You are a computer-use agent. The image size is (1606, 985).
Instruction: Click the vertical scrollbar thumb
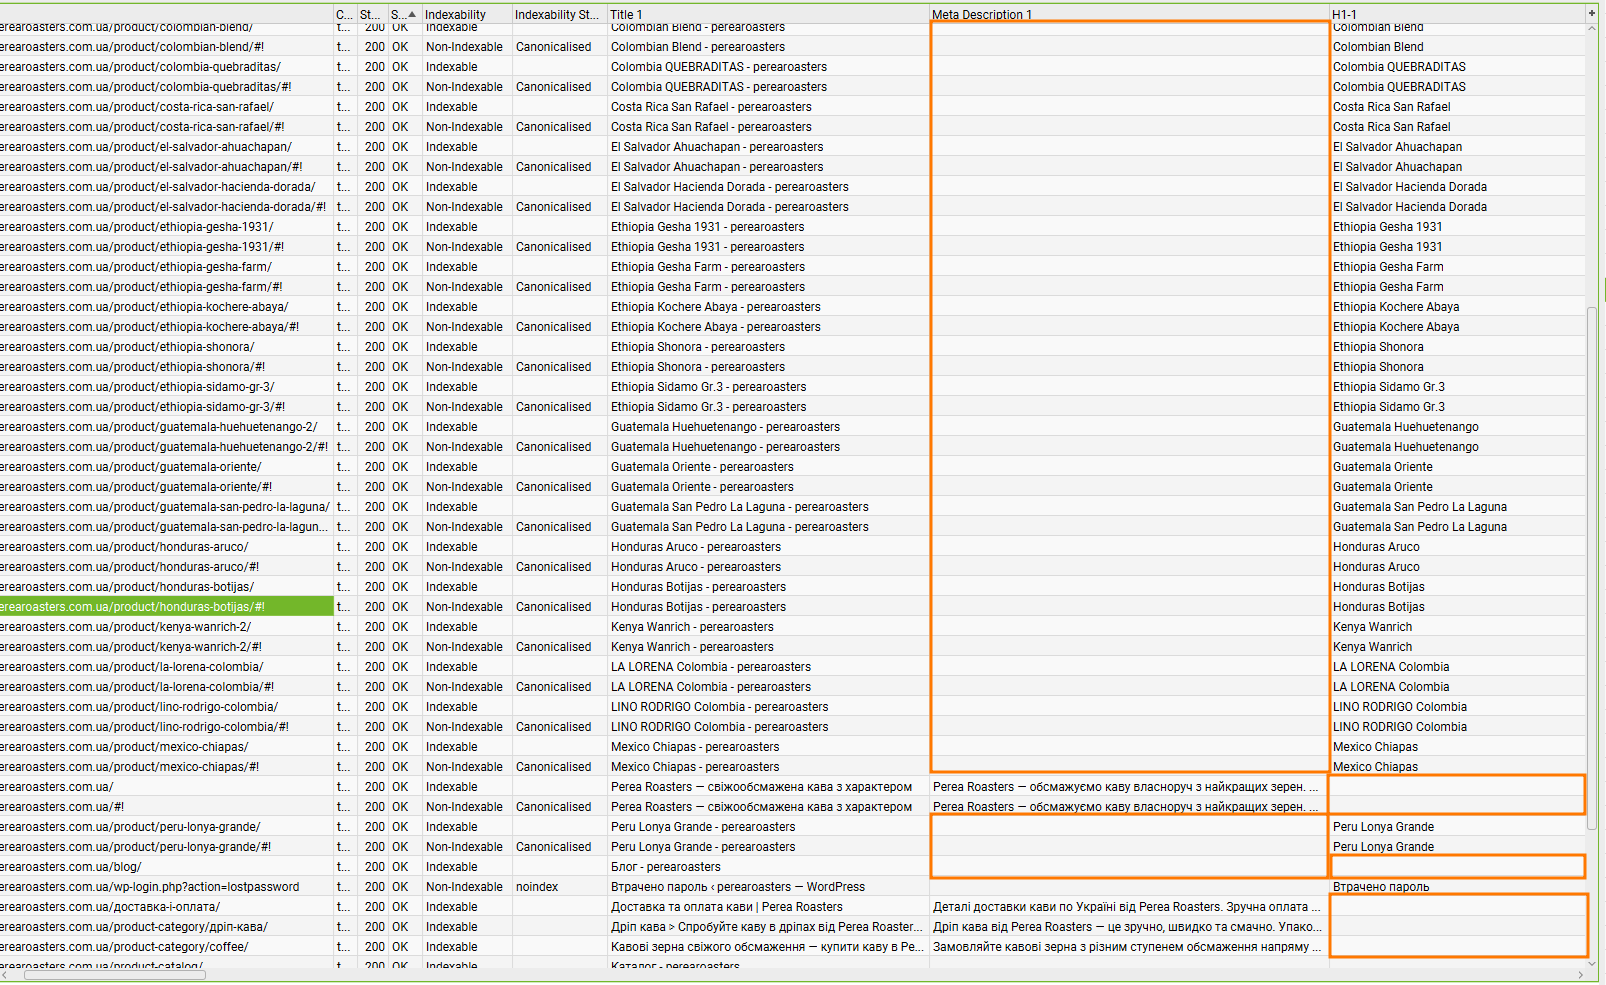(x=1592, y=568)
